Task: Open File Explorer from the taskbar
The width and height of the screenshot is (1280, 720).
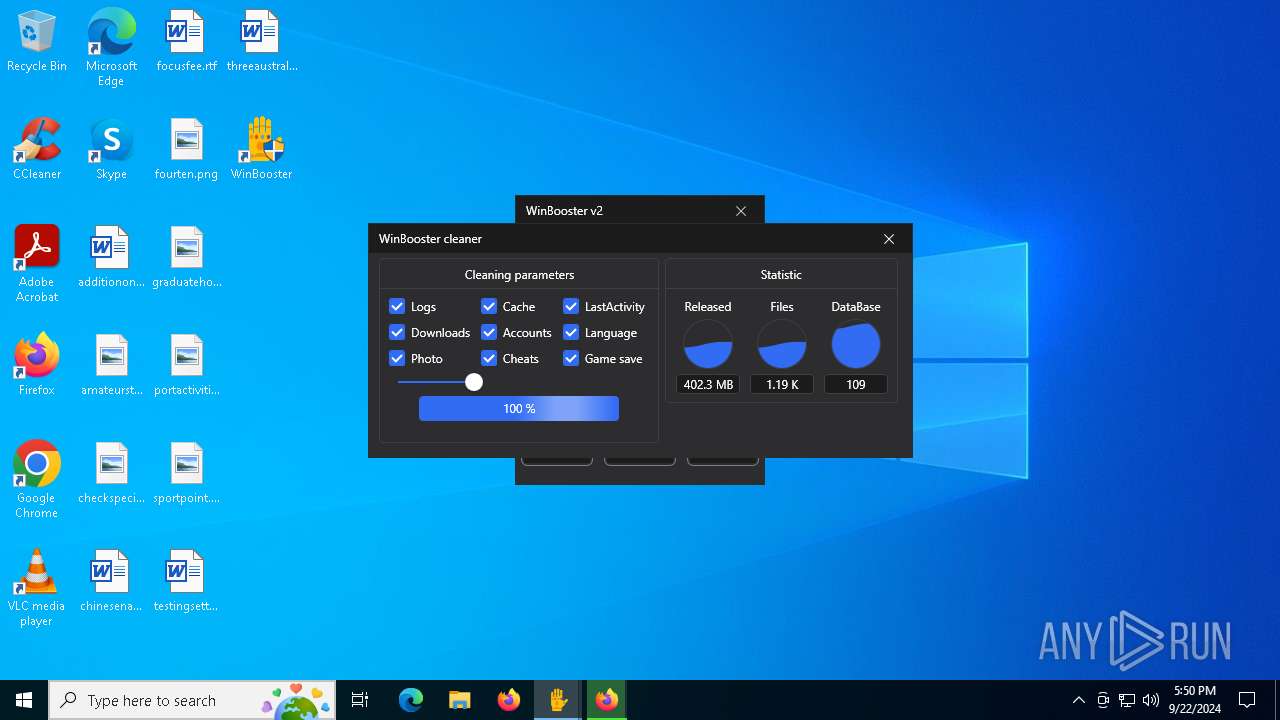Action: 460,700
